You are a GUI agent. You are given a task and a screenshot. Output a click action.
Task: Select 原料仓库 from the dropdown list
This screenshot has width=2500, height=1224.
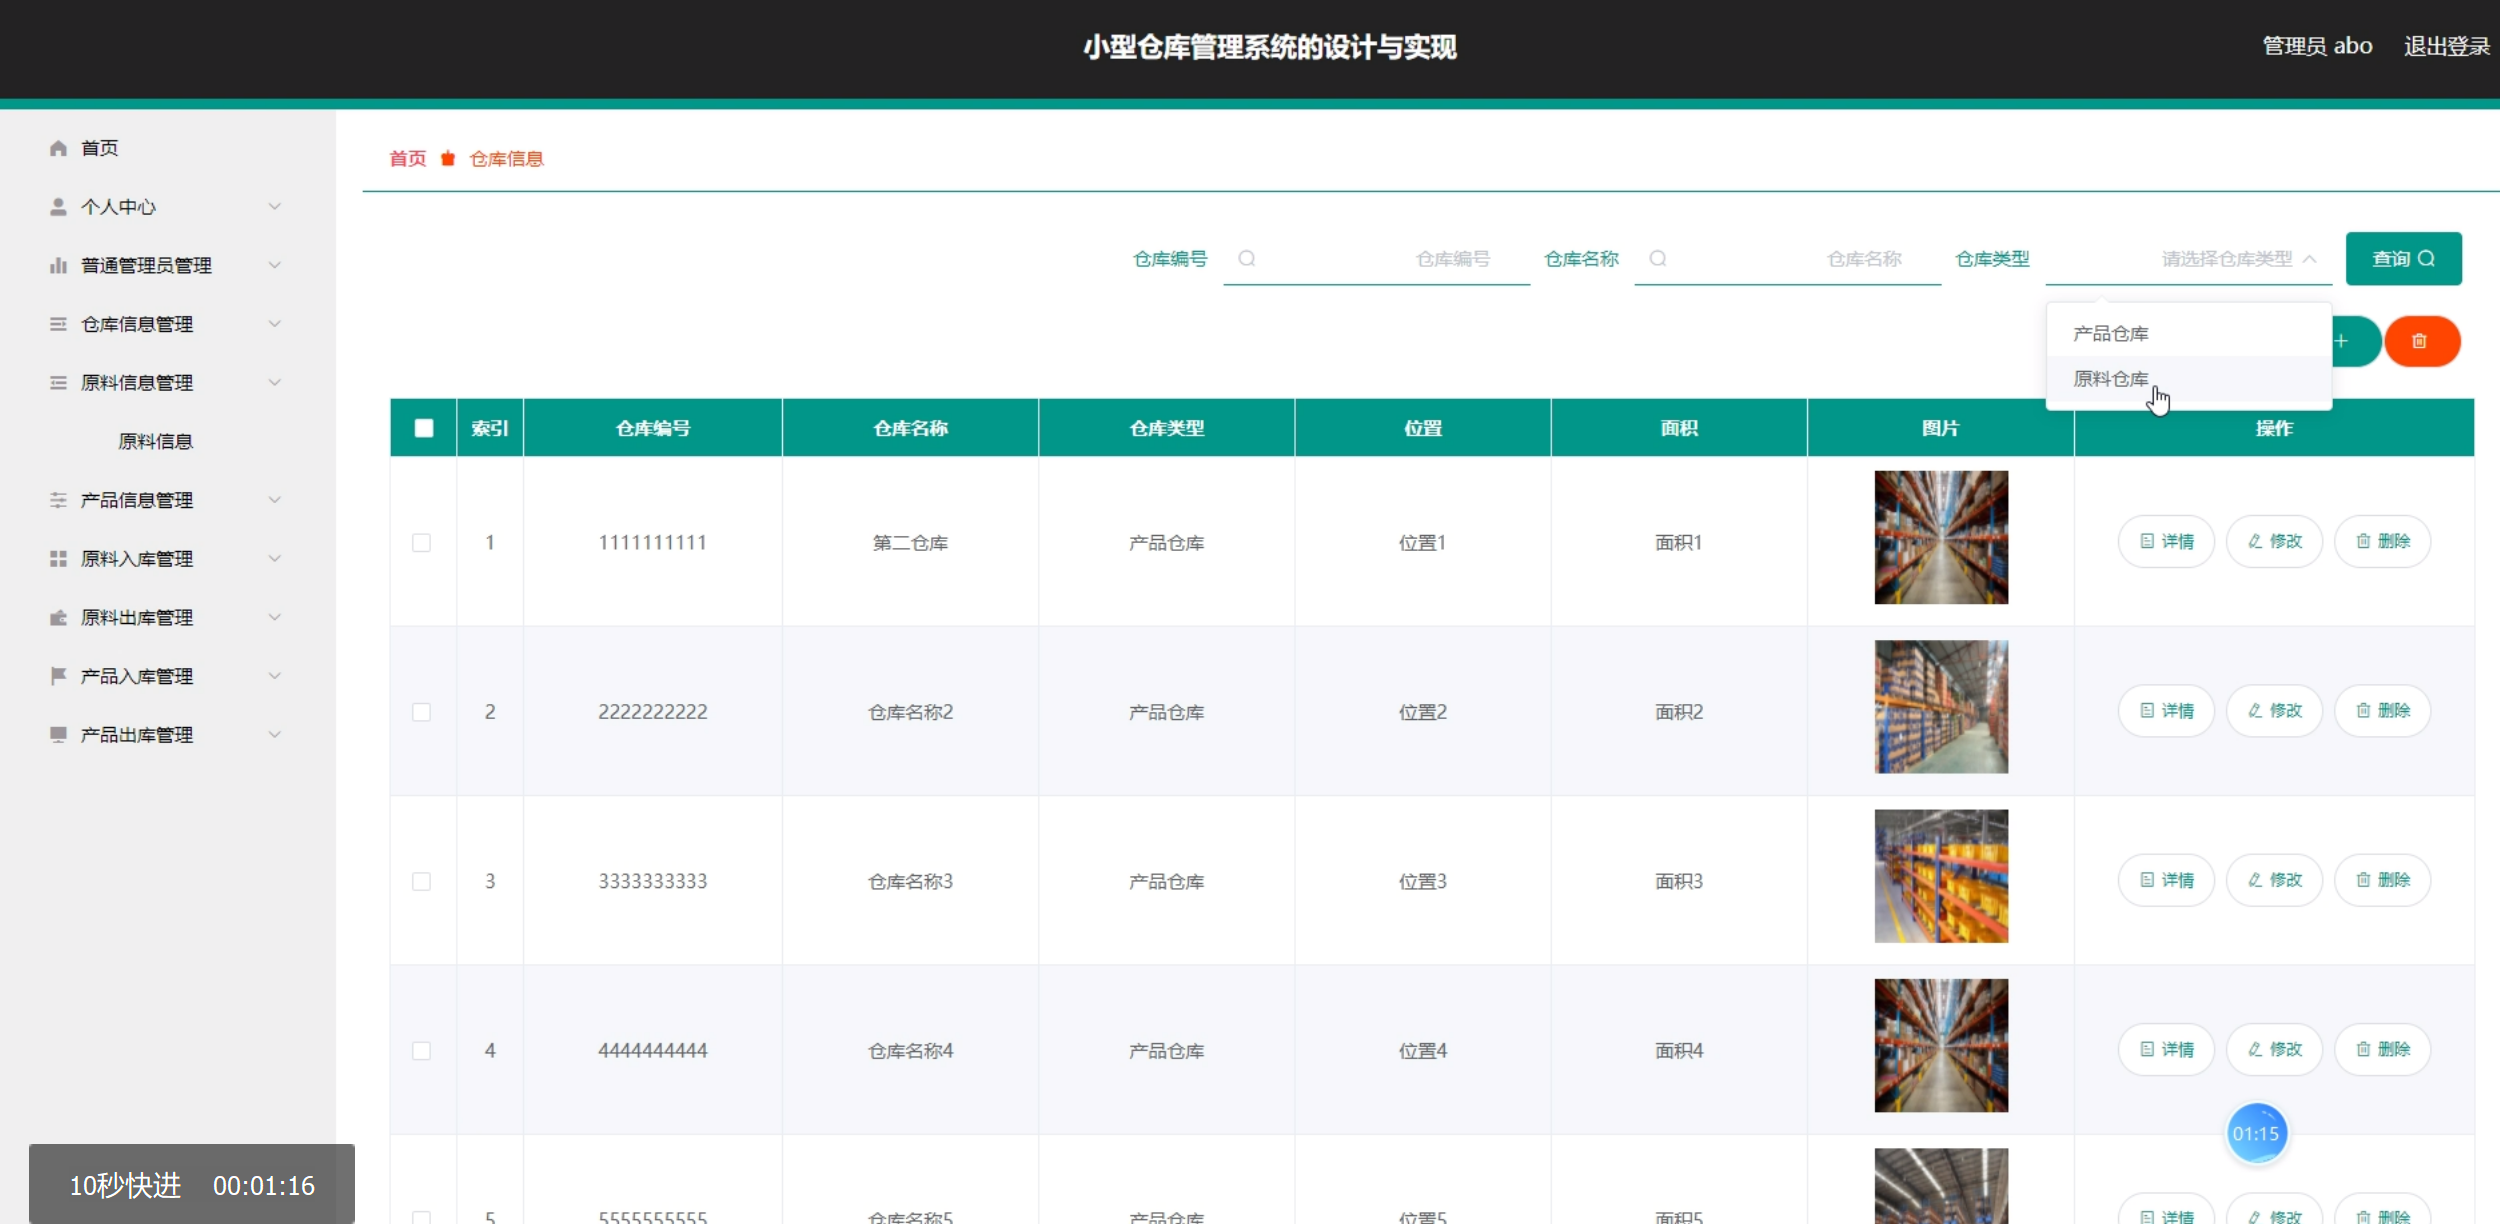pyautogui.click(x=2110, y=379)
